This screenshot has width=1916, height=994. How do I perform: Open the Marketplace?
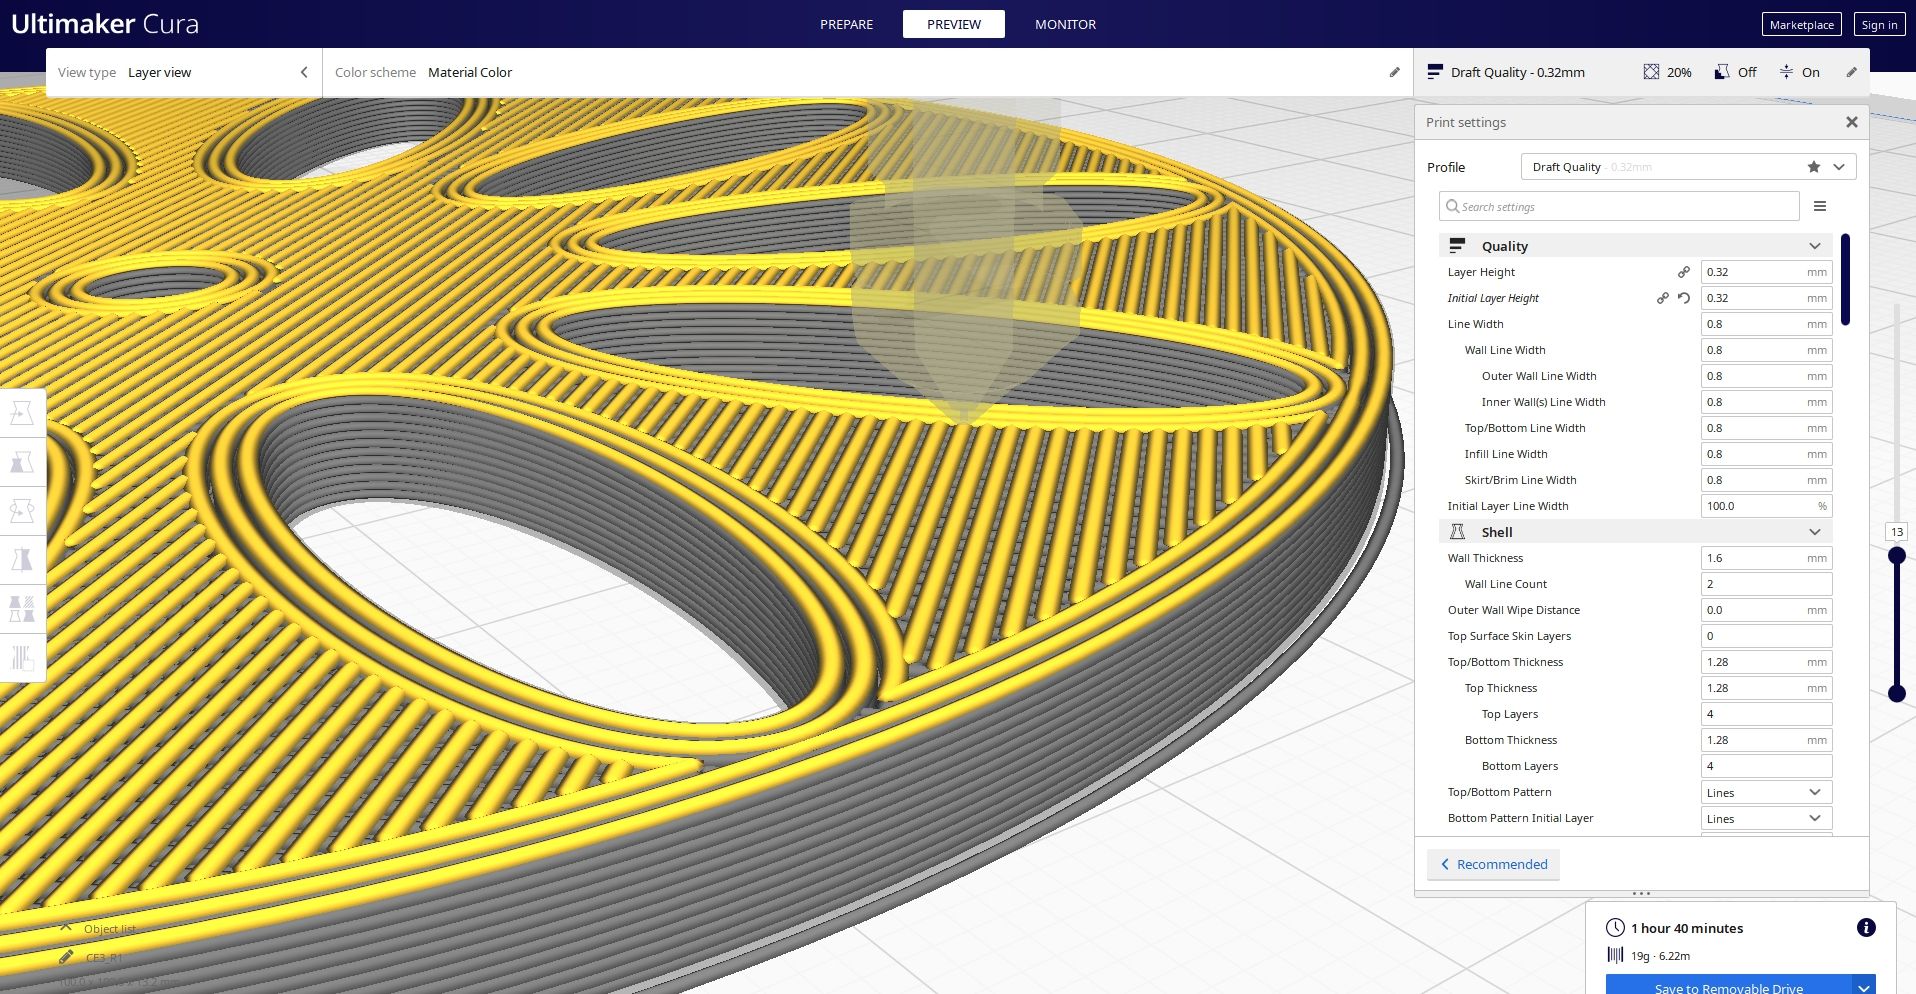(1801, 25)
